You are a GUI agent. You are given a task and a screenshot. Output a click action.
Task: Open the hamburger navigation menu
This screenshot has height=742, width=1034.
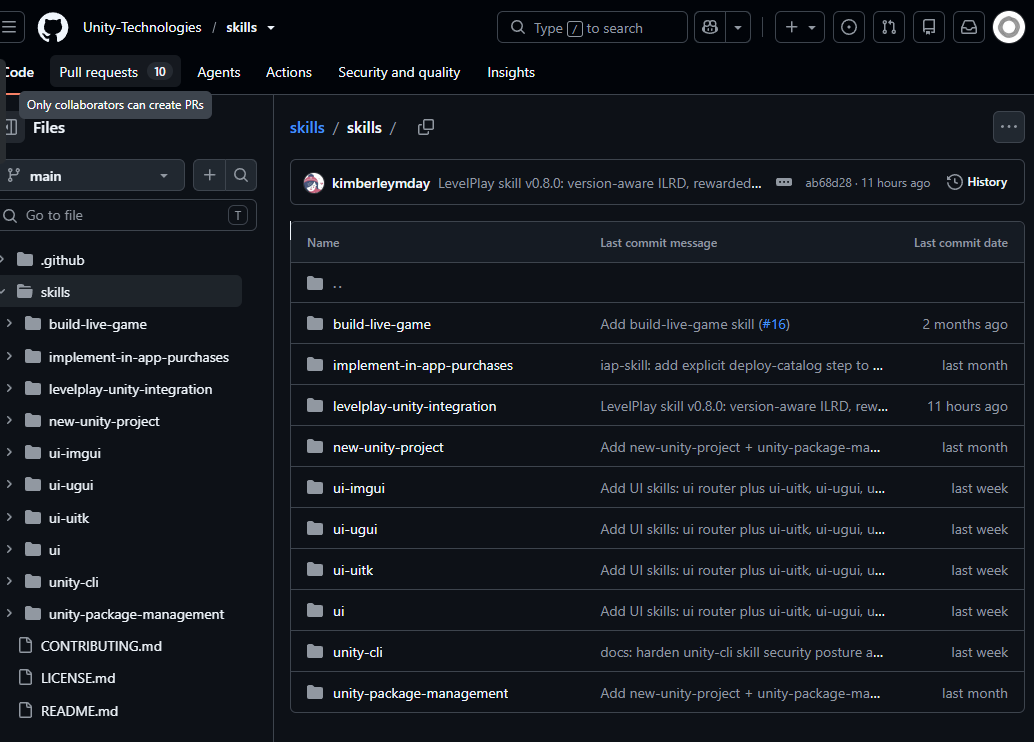[x=11, y=28]
